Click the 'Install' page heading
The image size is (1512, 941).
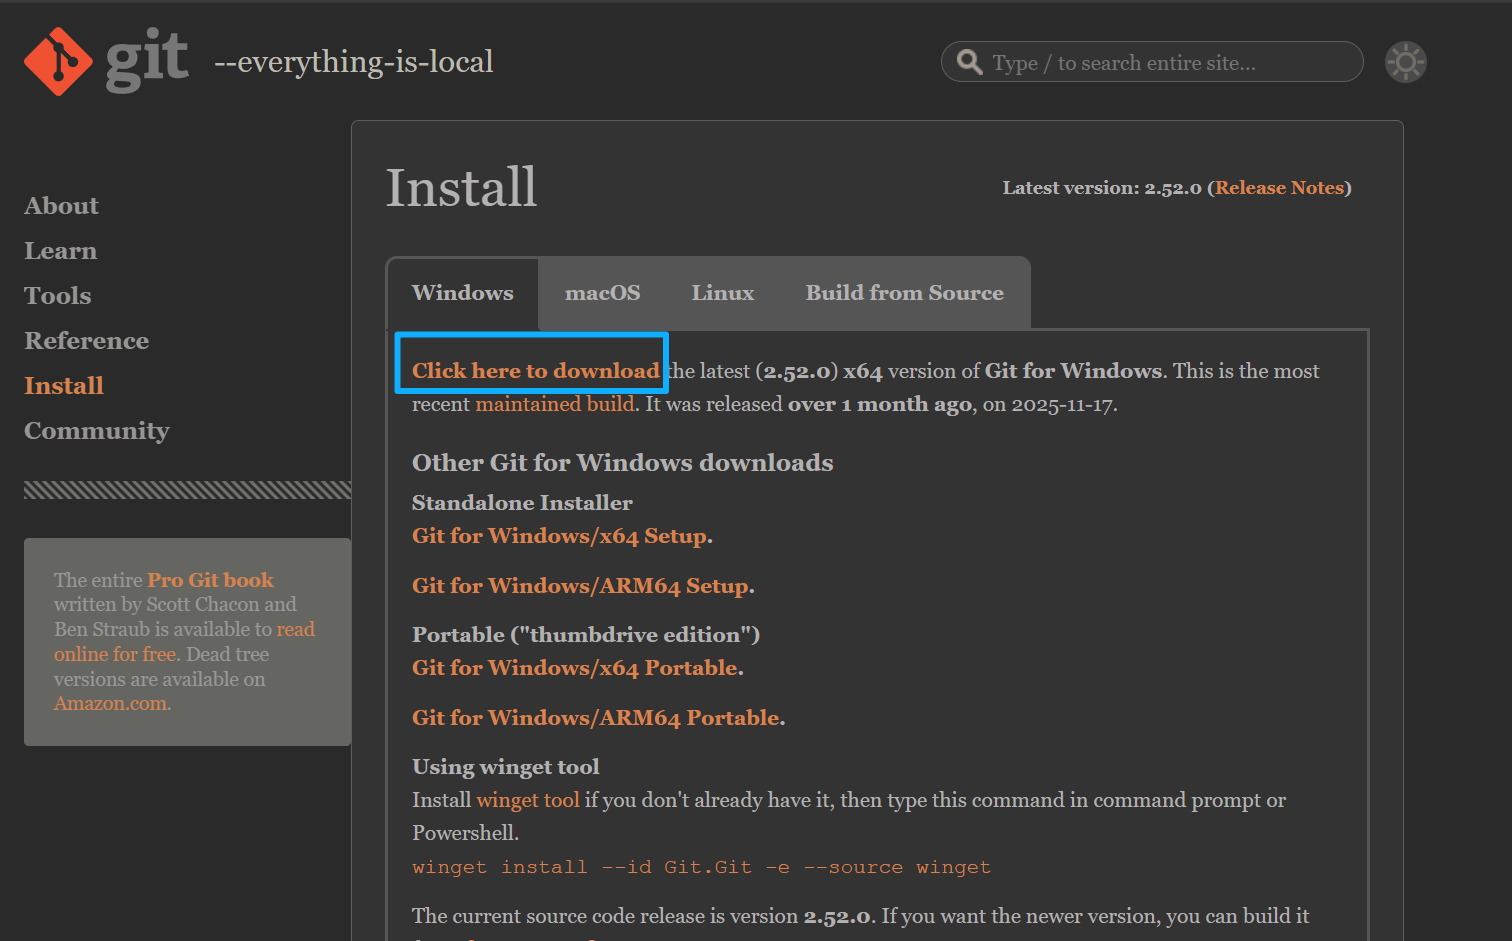[x=461, y=188]
